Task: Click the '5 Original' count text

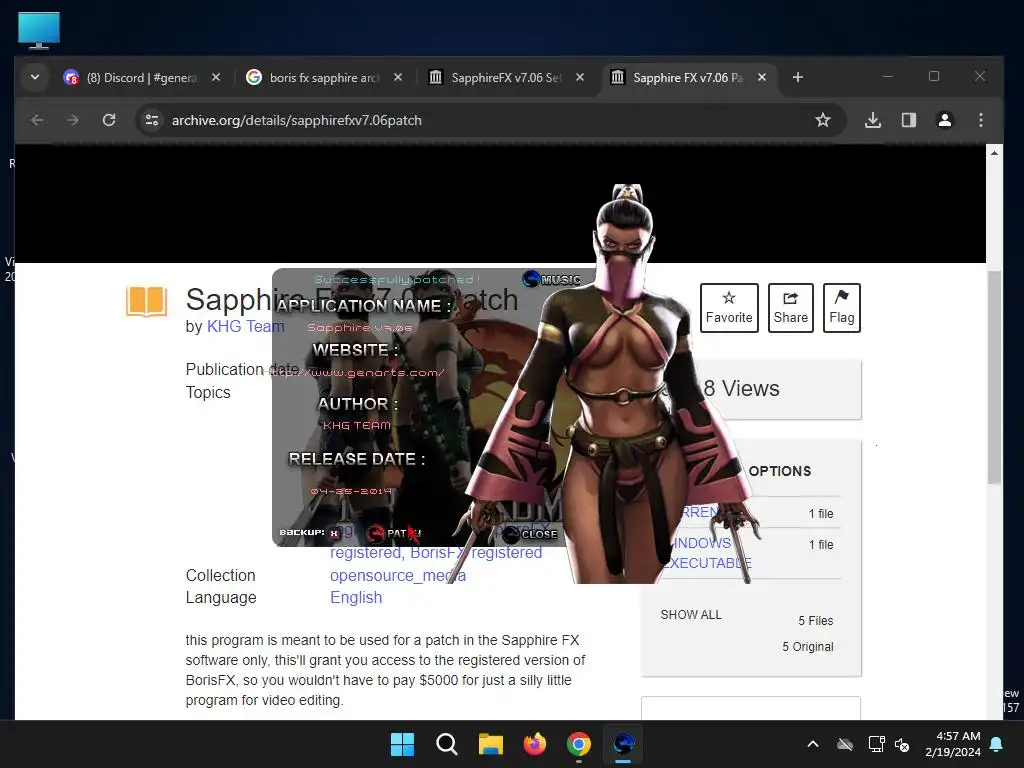Action: tap(808, 647)
